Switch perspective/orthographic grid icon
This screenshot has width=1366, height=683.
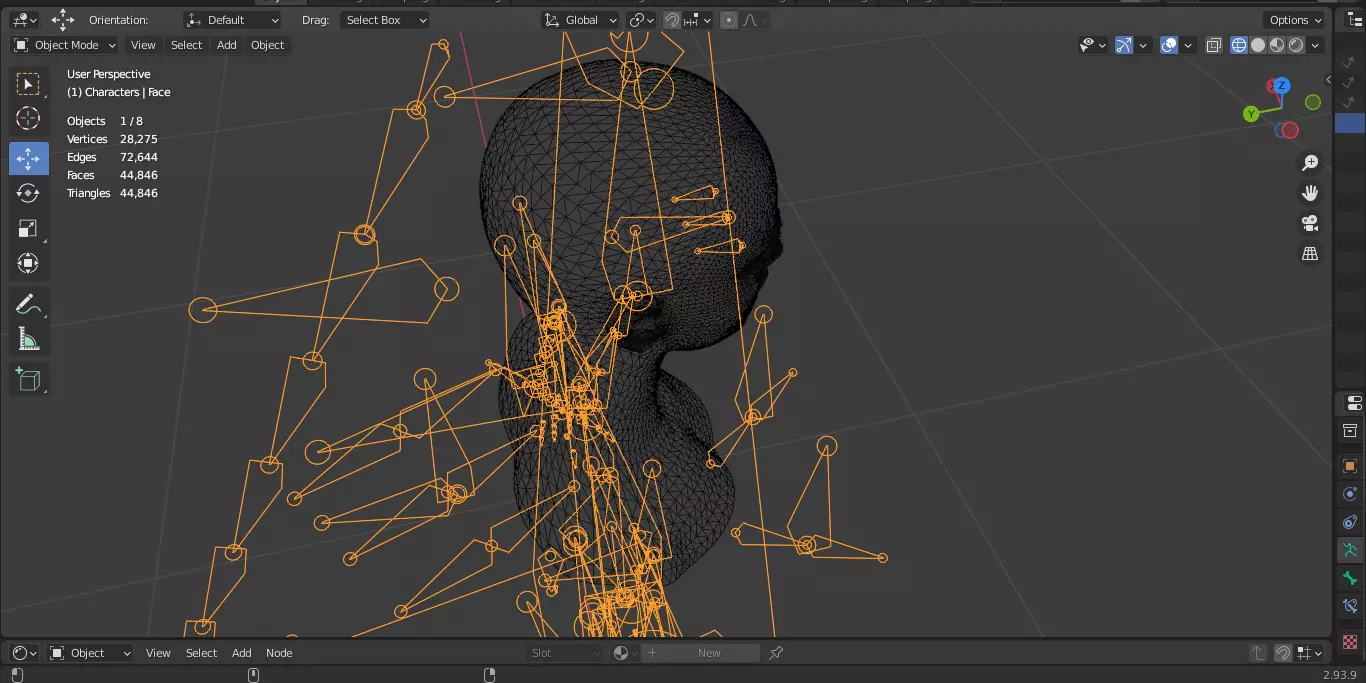click(1310, 254)
